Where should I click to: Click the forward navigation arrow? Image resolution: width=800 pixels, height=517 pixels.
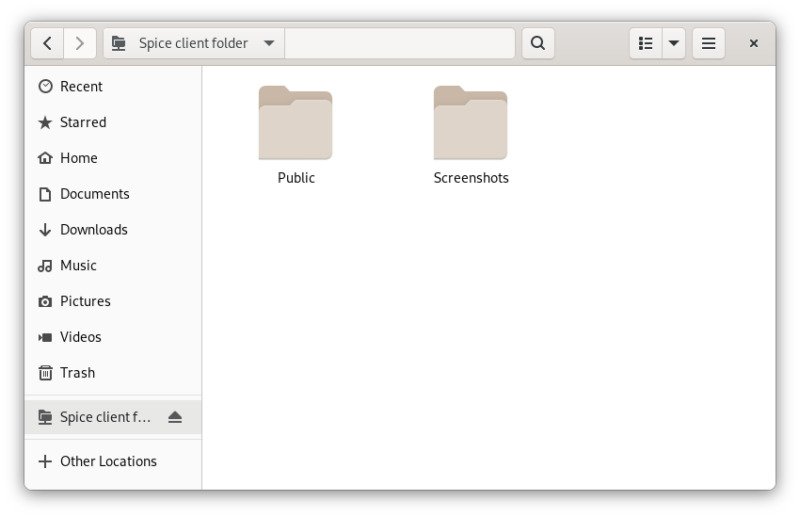pos(79,43)
